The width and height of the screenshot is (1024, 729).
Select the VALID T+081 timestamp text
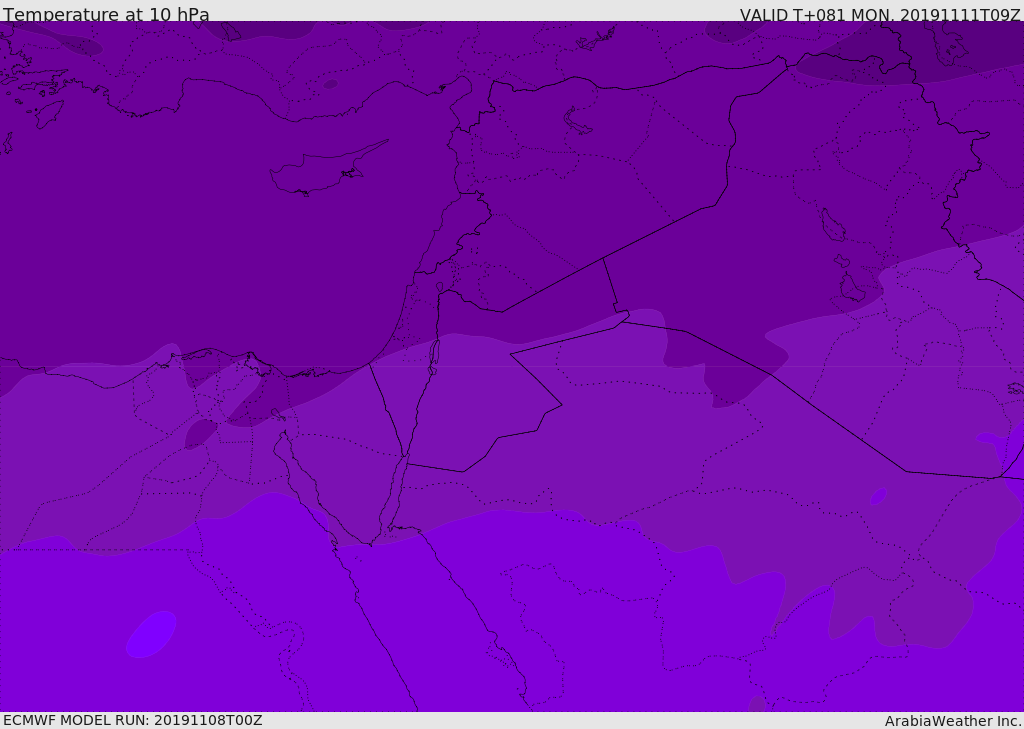click(x=880, y=14)
